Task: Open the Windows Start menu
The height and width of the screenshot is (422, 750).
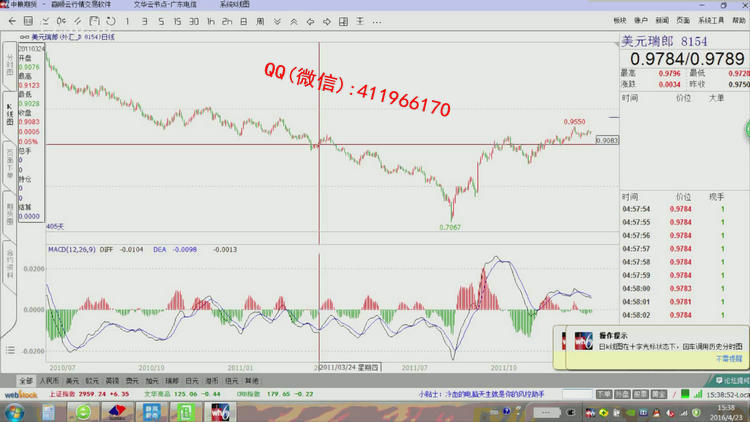Action: pyautogui.click(x=14, y=411)
